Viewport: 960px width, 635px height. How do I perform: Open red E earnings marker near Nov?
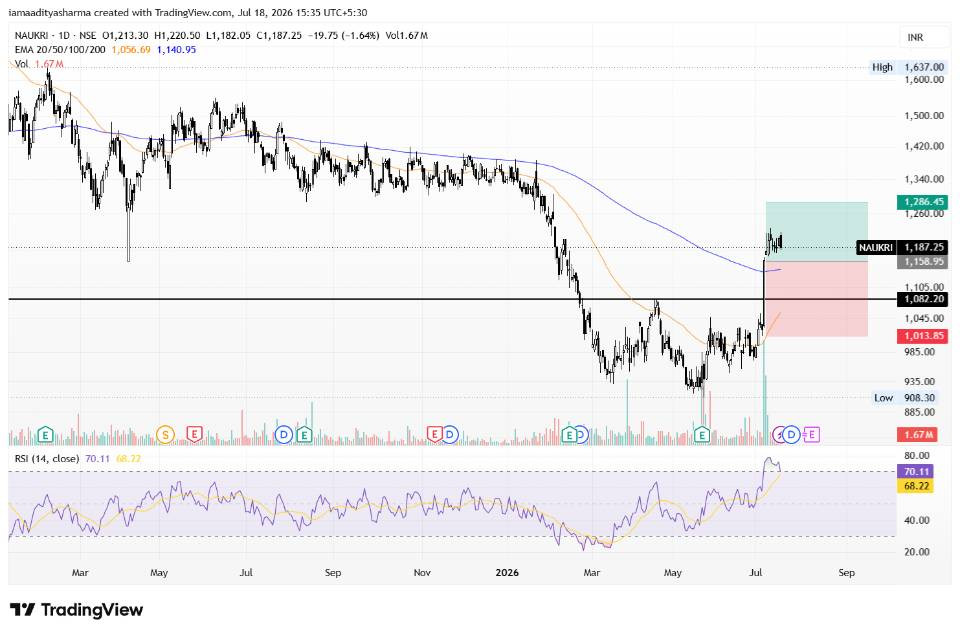point(435,435)
